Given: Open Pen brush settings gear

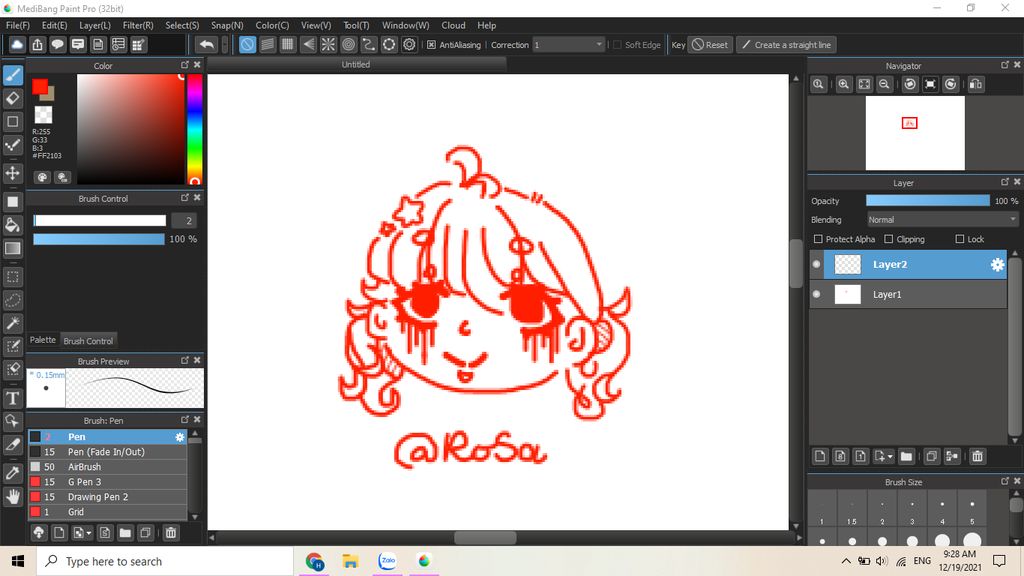Looking at the screenshot, I should (180, 437).
